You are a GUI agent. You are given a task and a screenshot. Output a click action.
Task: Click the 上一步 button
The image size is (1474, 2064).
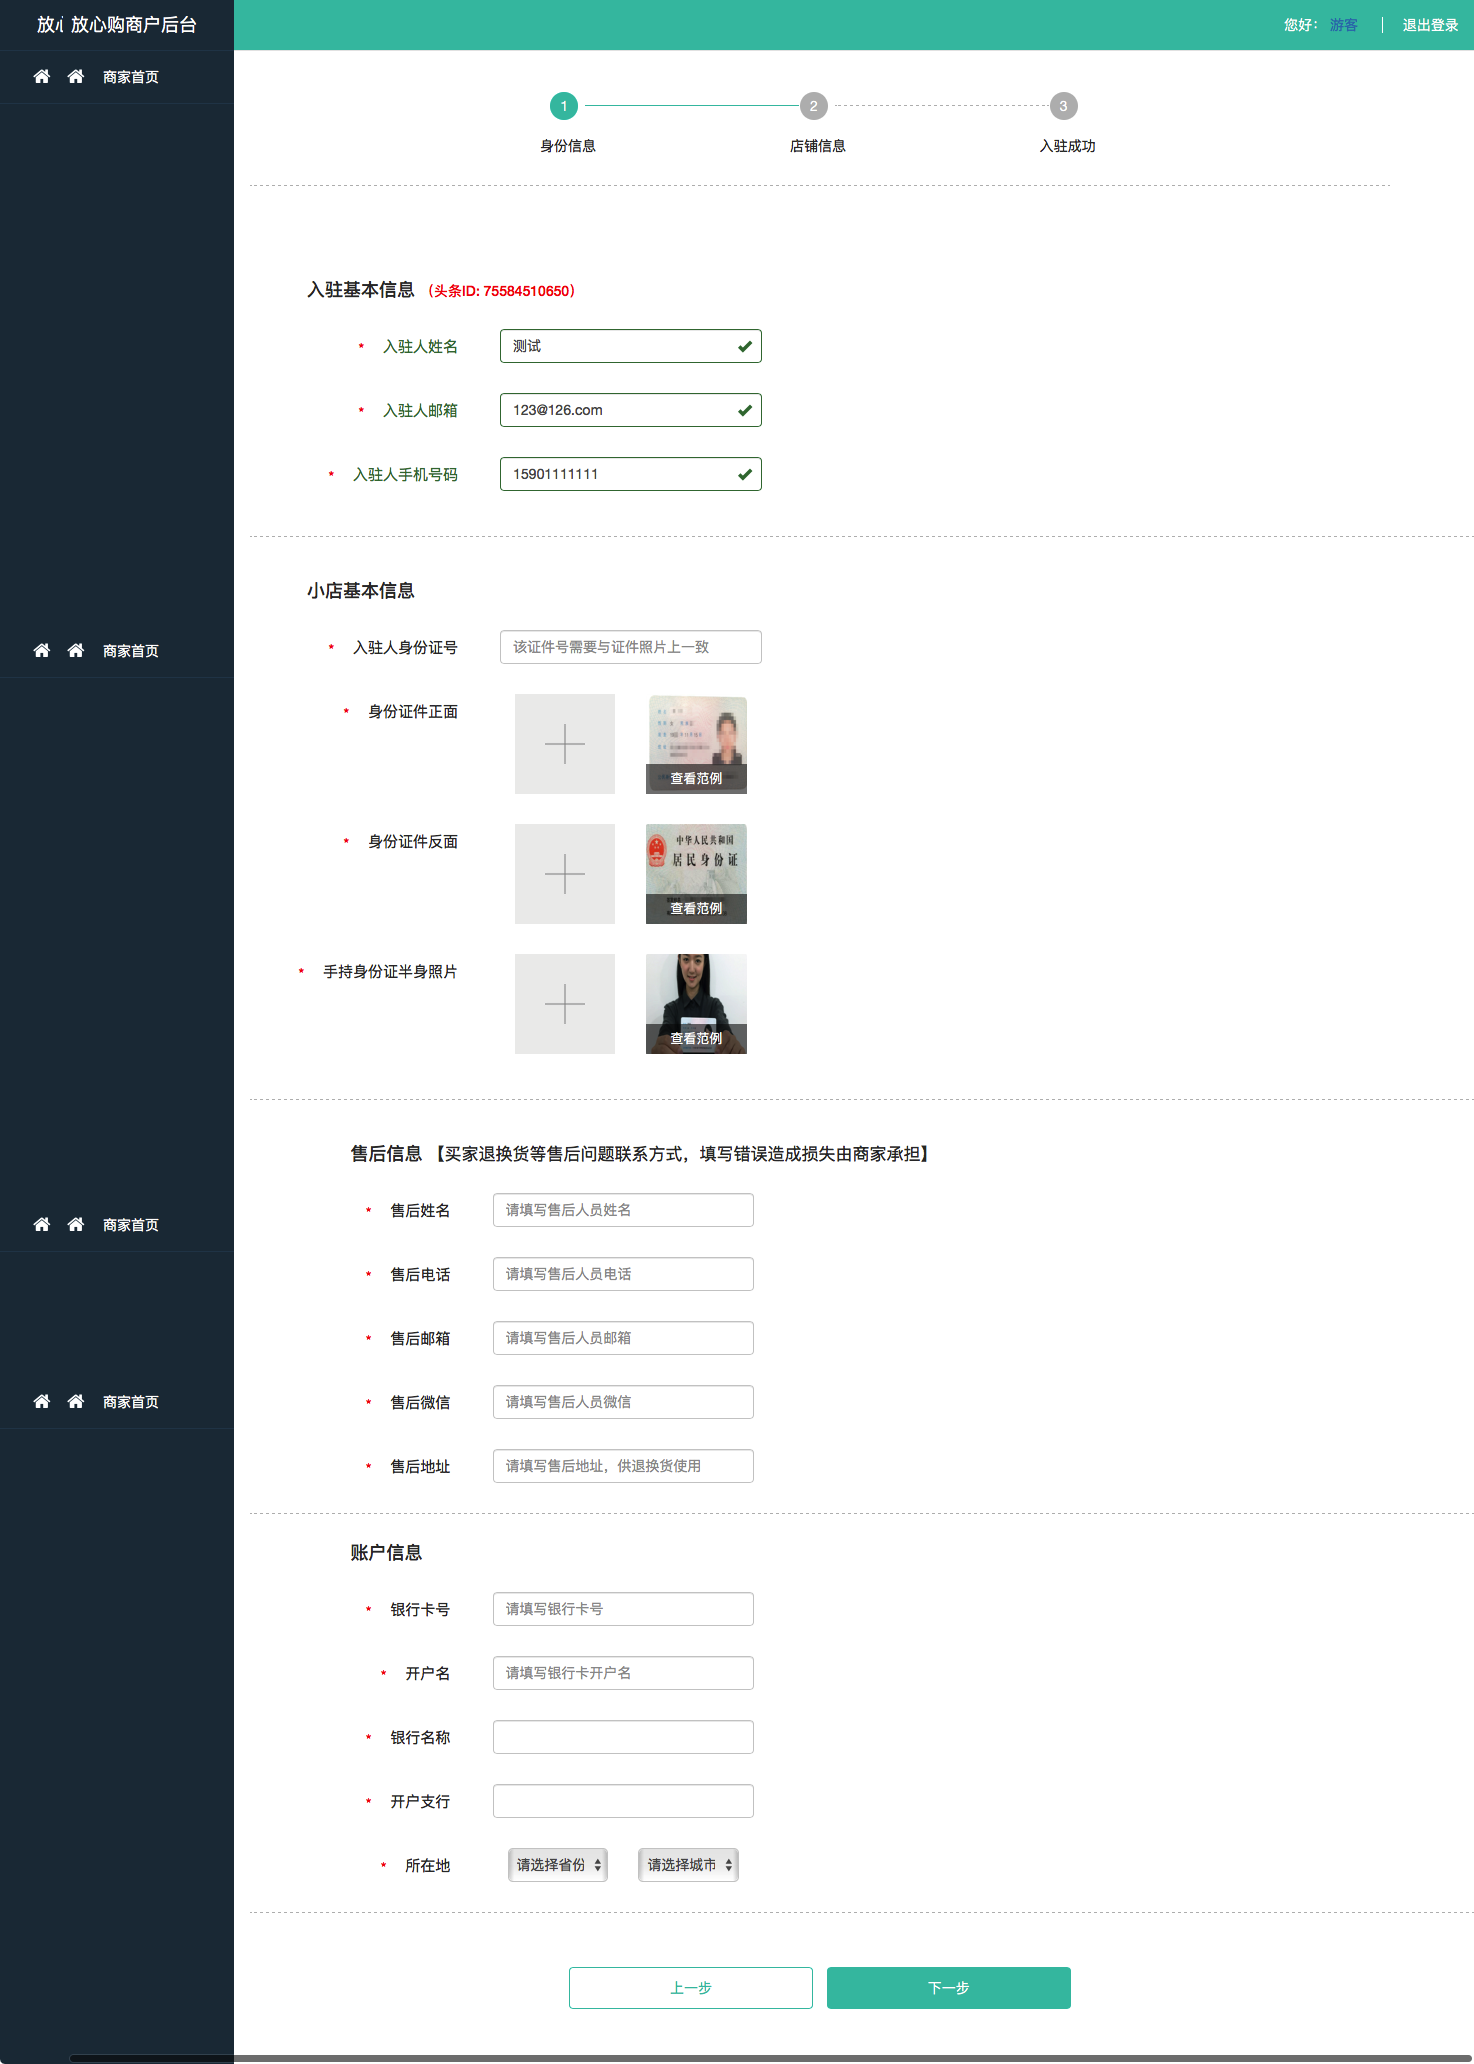coord(691,1988)
